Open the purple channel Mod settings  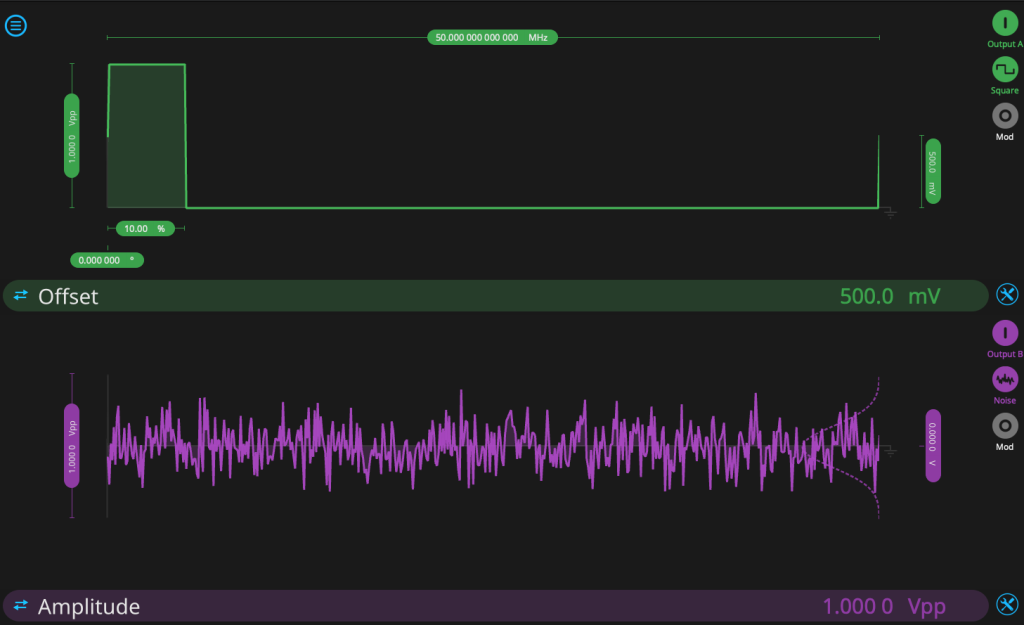pyautogui.click(x=1005, y=425)
